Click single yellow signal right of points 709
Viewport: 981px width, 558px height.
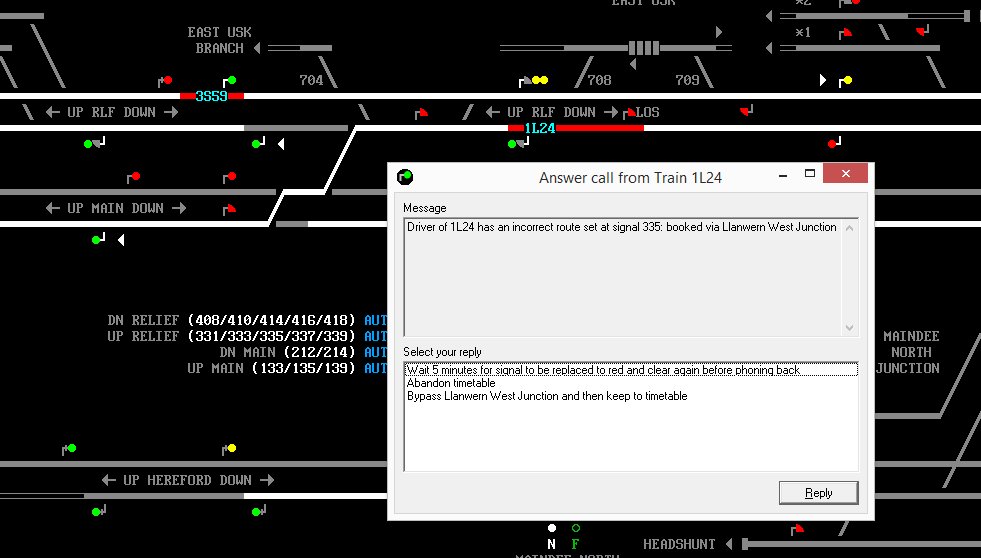pos(847,81)
